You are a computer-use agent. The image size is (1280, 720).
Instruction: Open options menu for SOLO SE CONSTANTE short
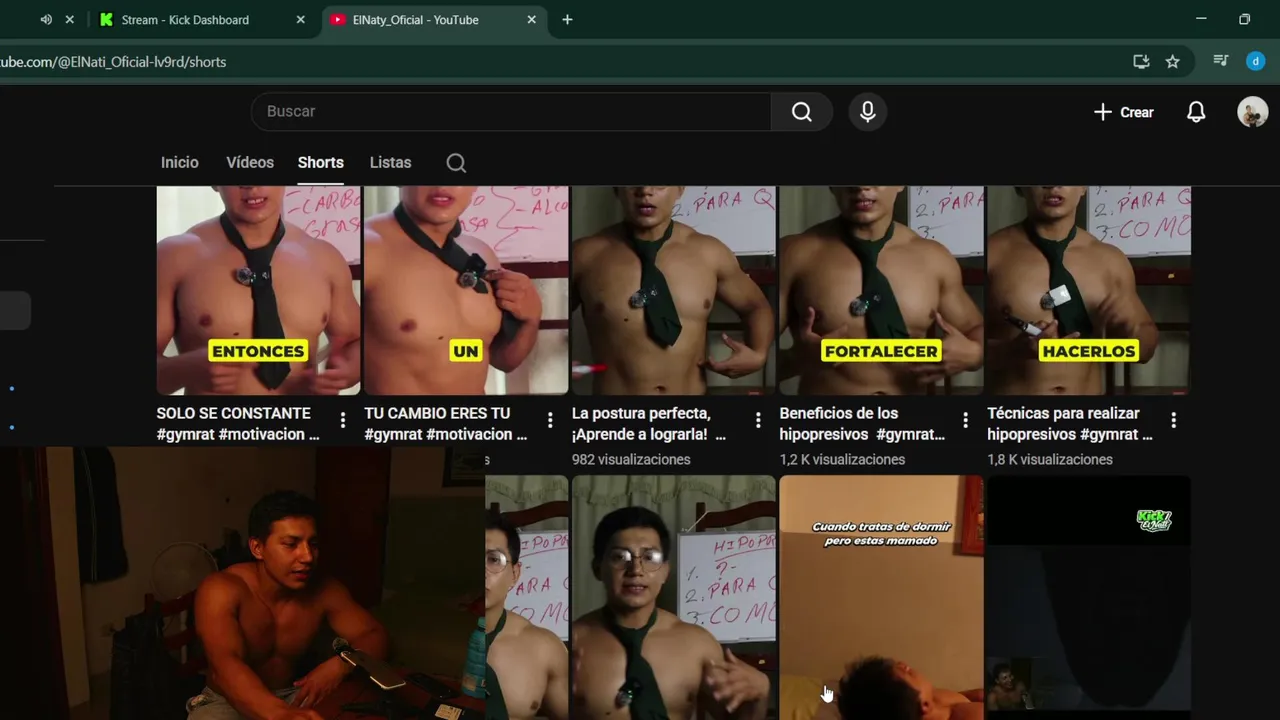coord(343,420)
